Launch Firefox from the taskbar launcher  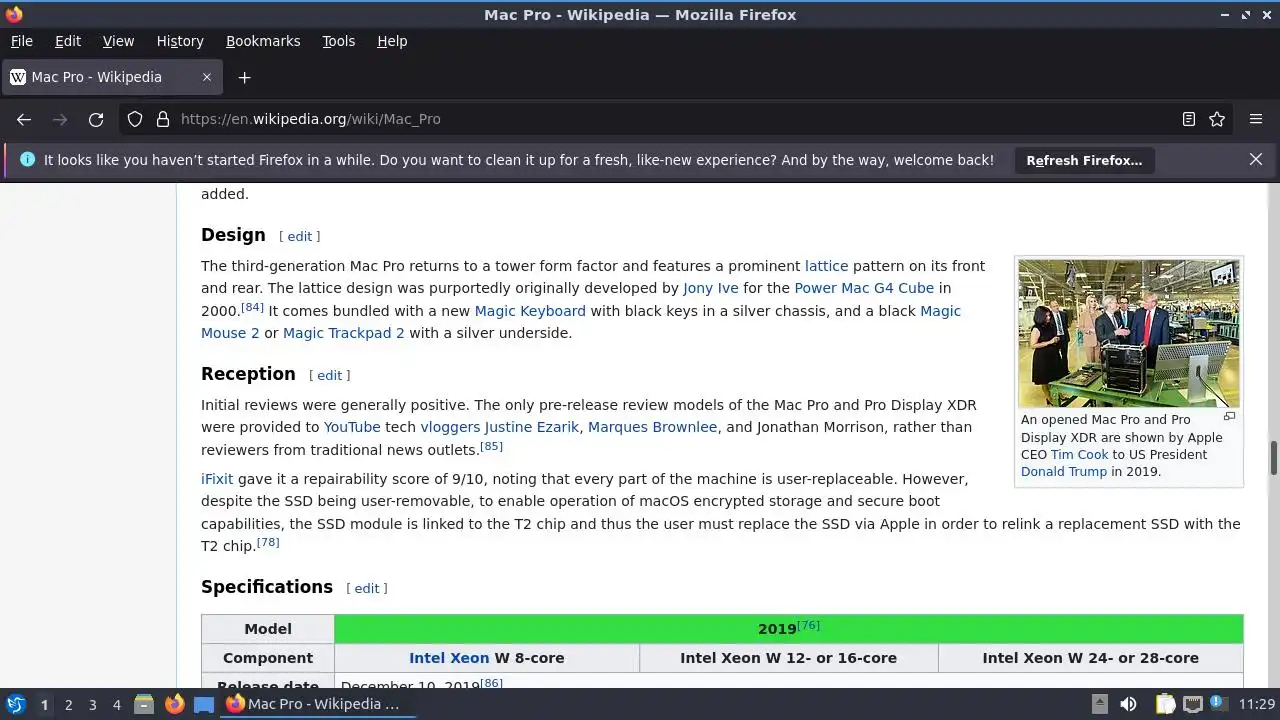pos(174,704)
